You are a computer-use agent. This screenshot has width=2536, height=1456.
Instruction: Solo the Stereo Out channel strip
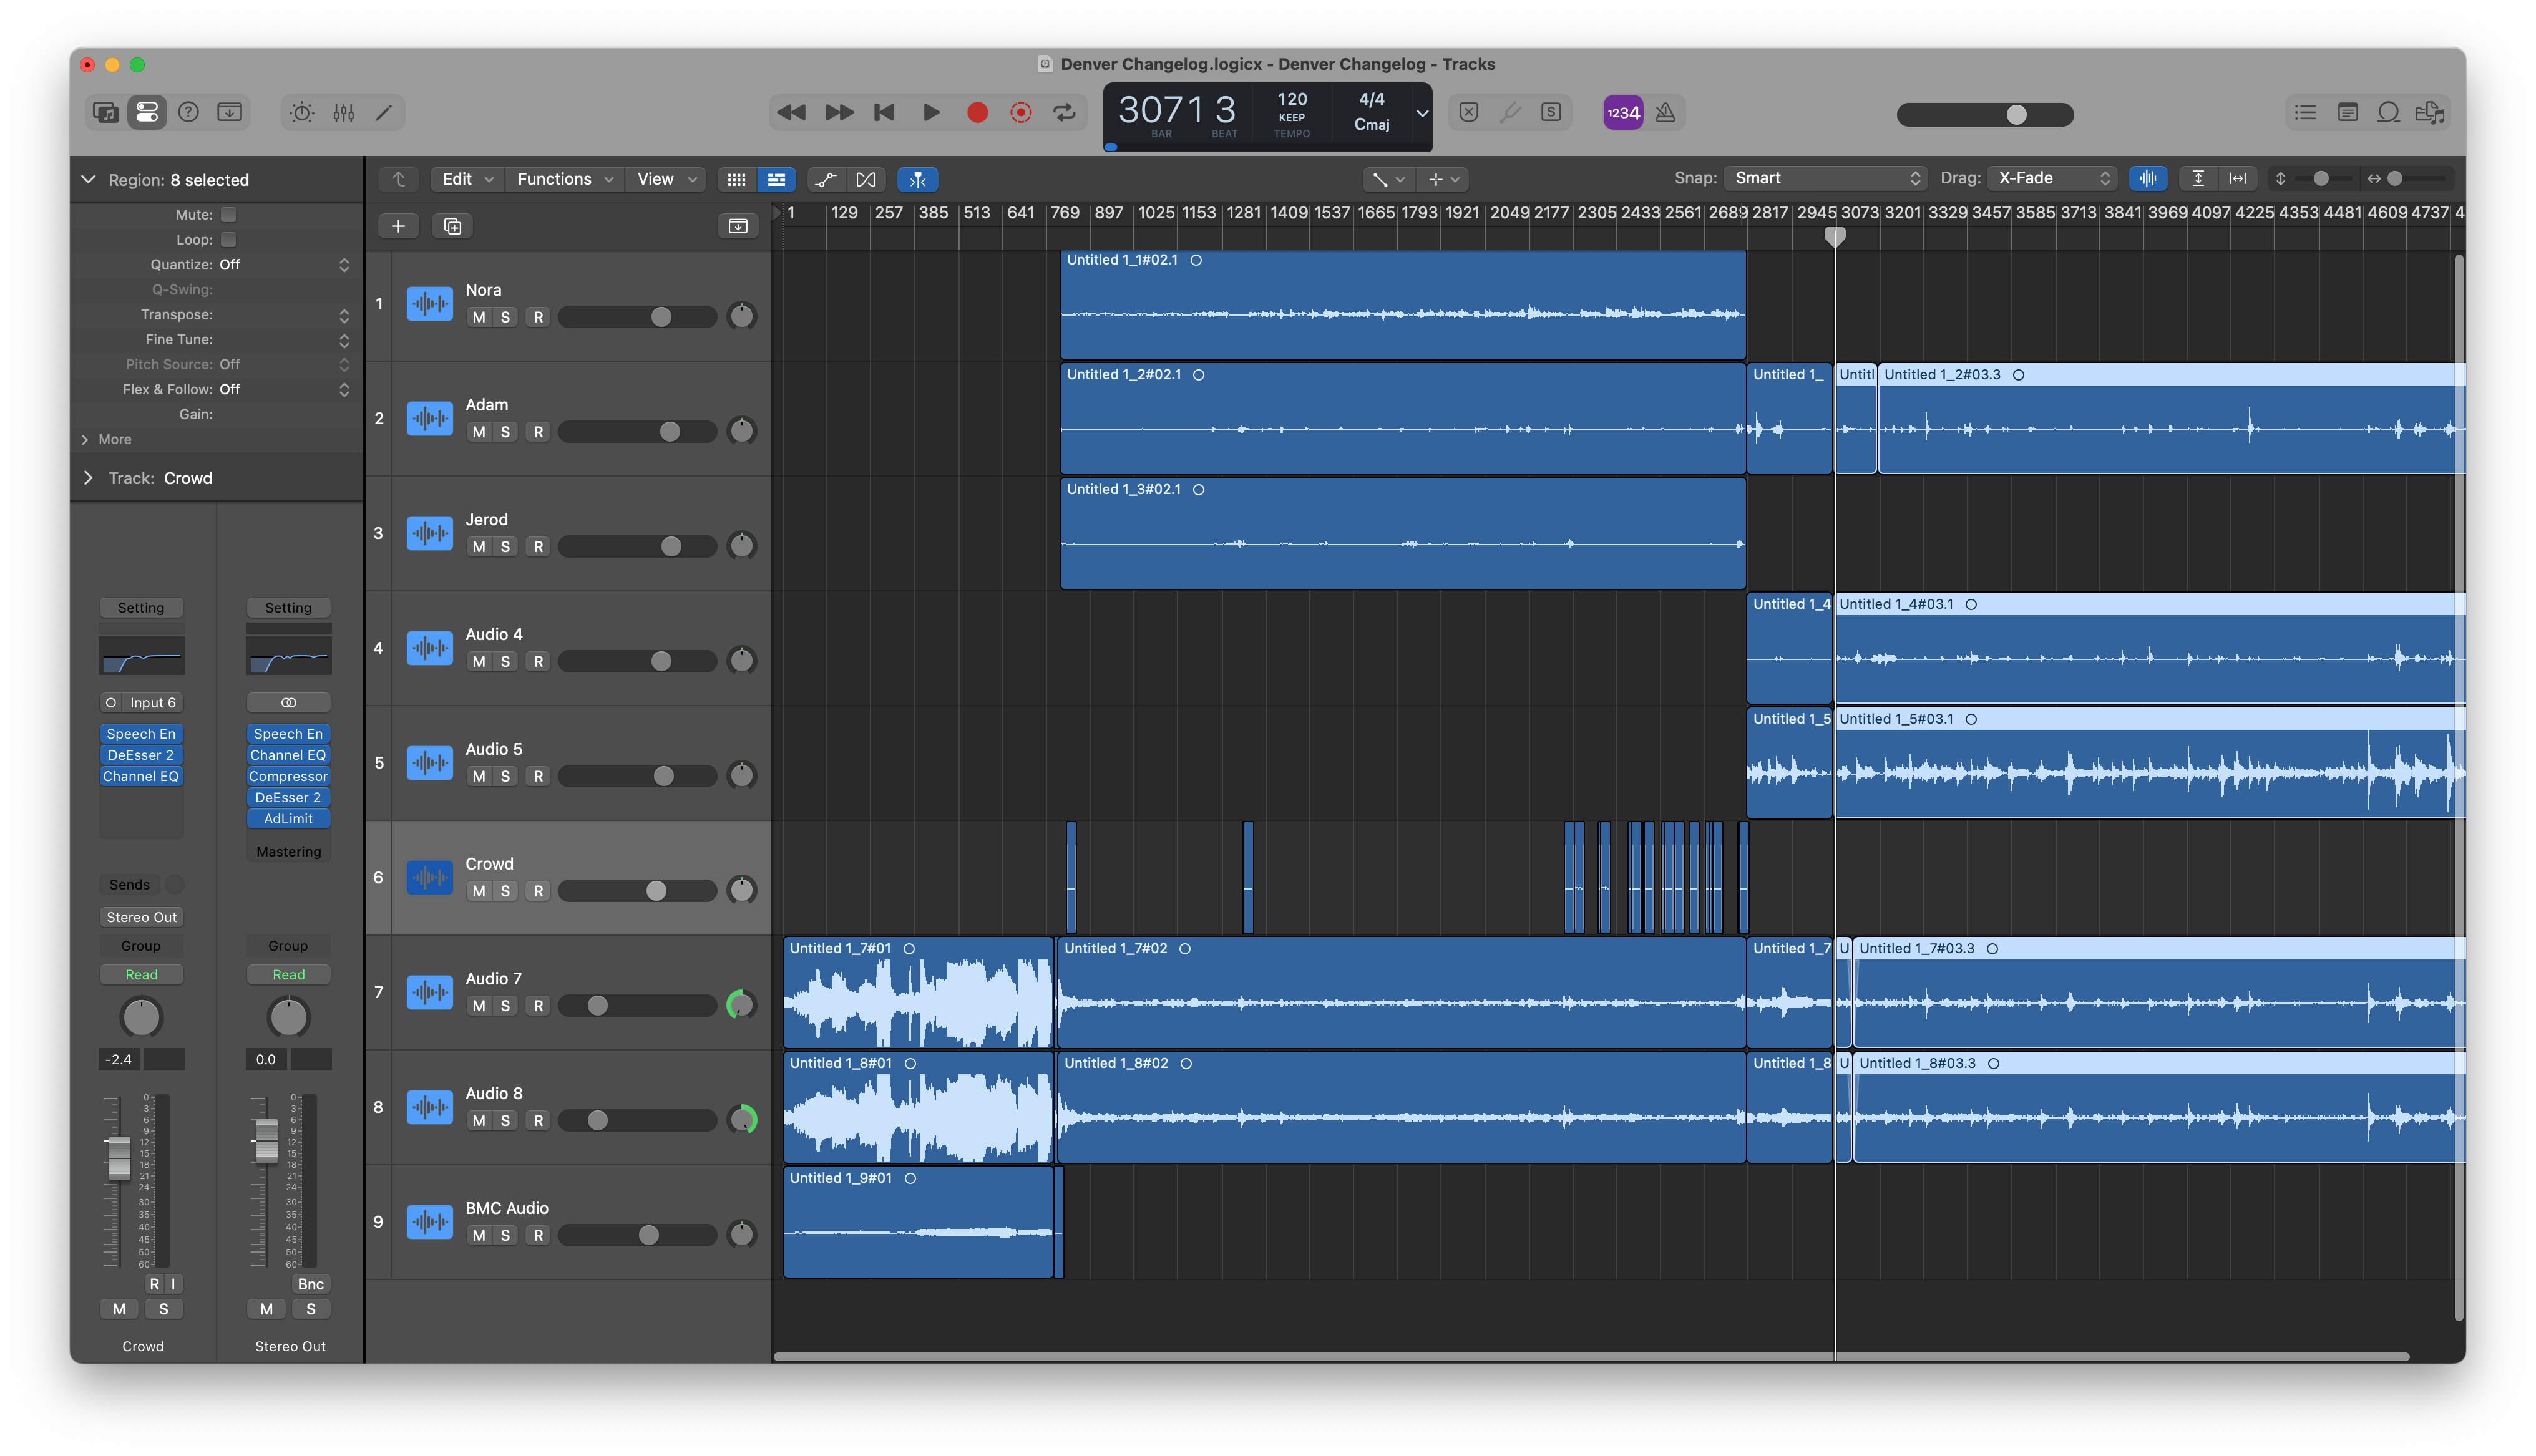pos(310,1309)
